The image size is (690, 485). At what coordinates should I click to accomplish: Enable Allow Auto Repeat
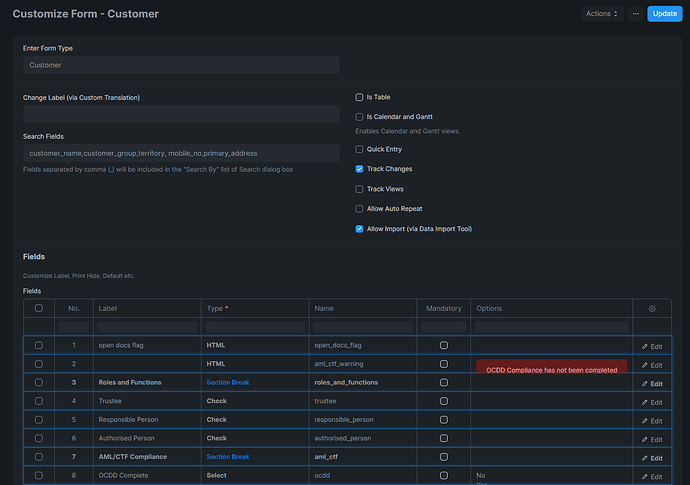(x=359, y=209)
